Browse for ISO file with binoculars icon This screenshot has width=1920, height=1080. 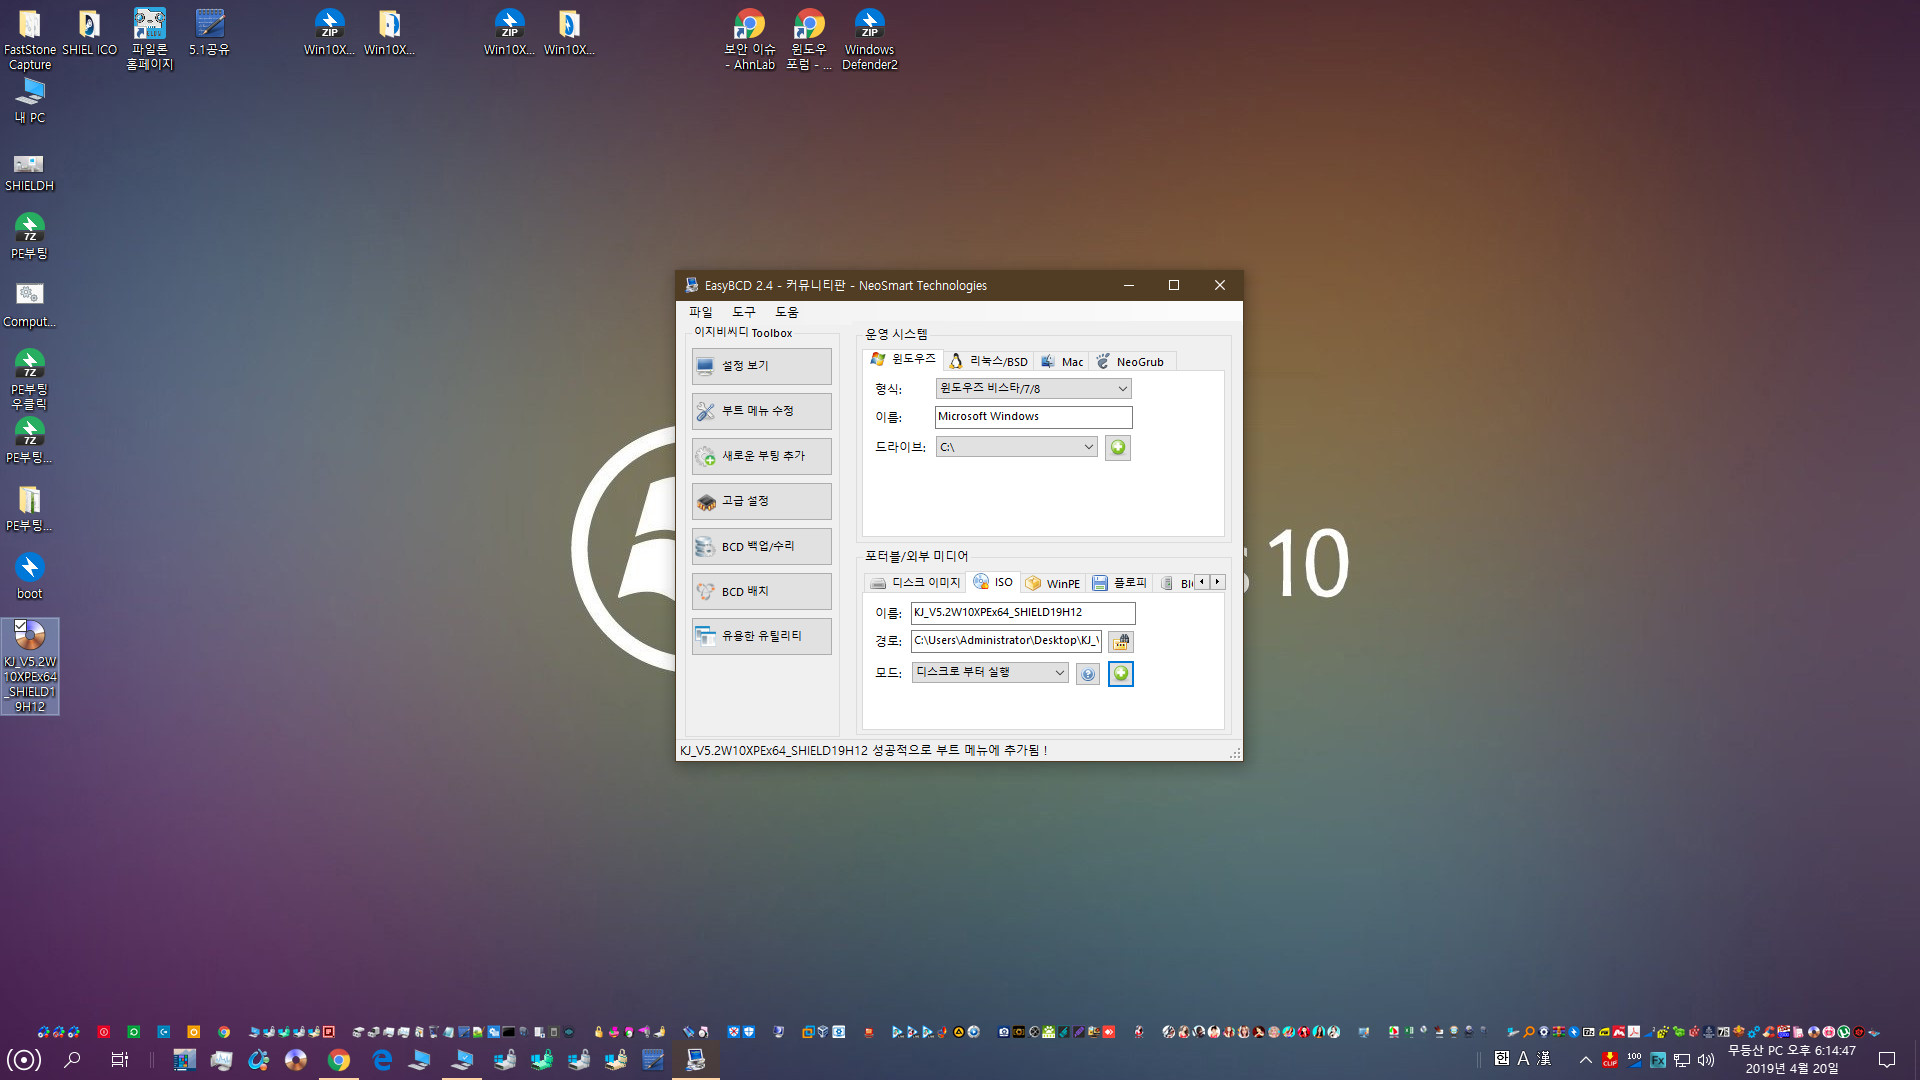coord(1121,641)
